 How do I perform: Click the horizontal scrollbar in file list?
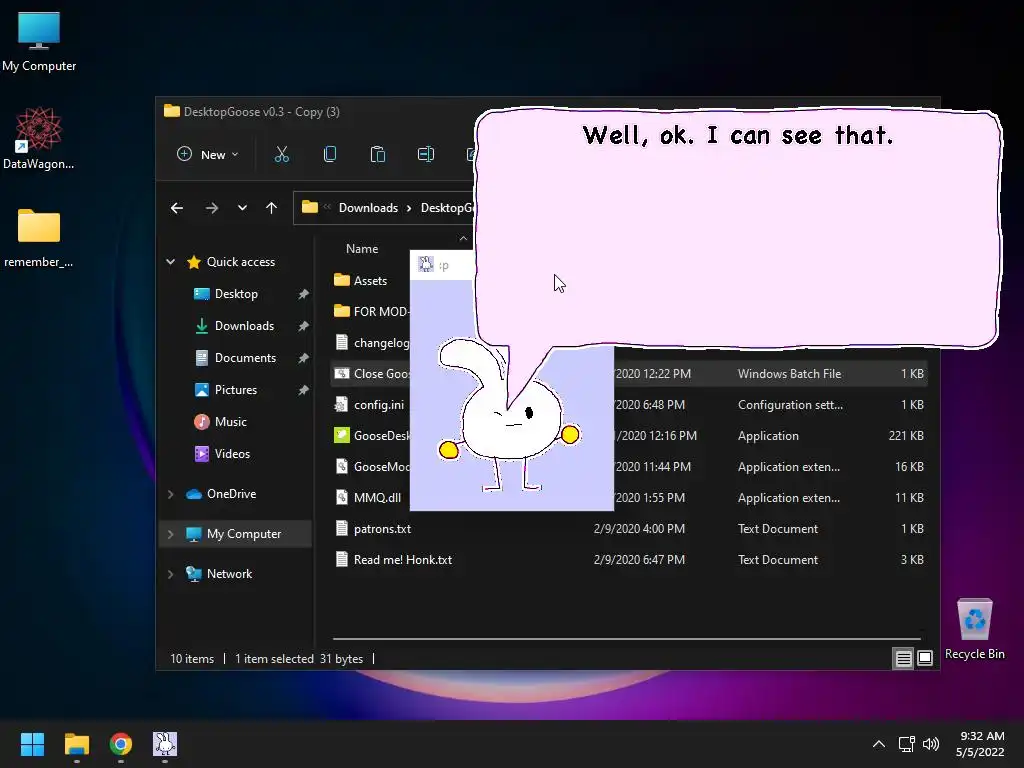(627, 639)
